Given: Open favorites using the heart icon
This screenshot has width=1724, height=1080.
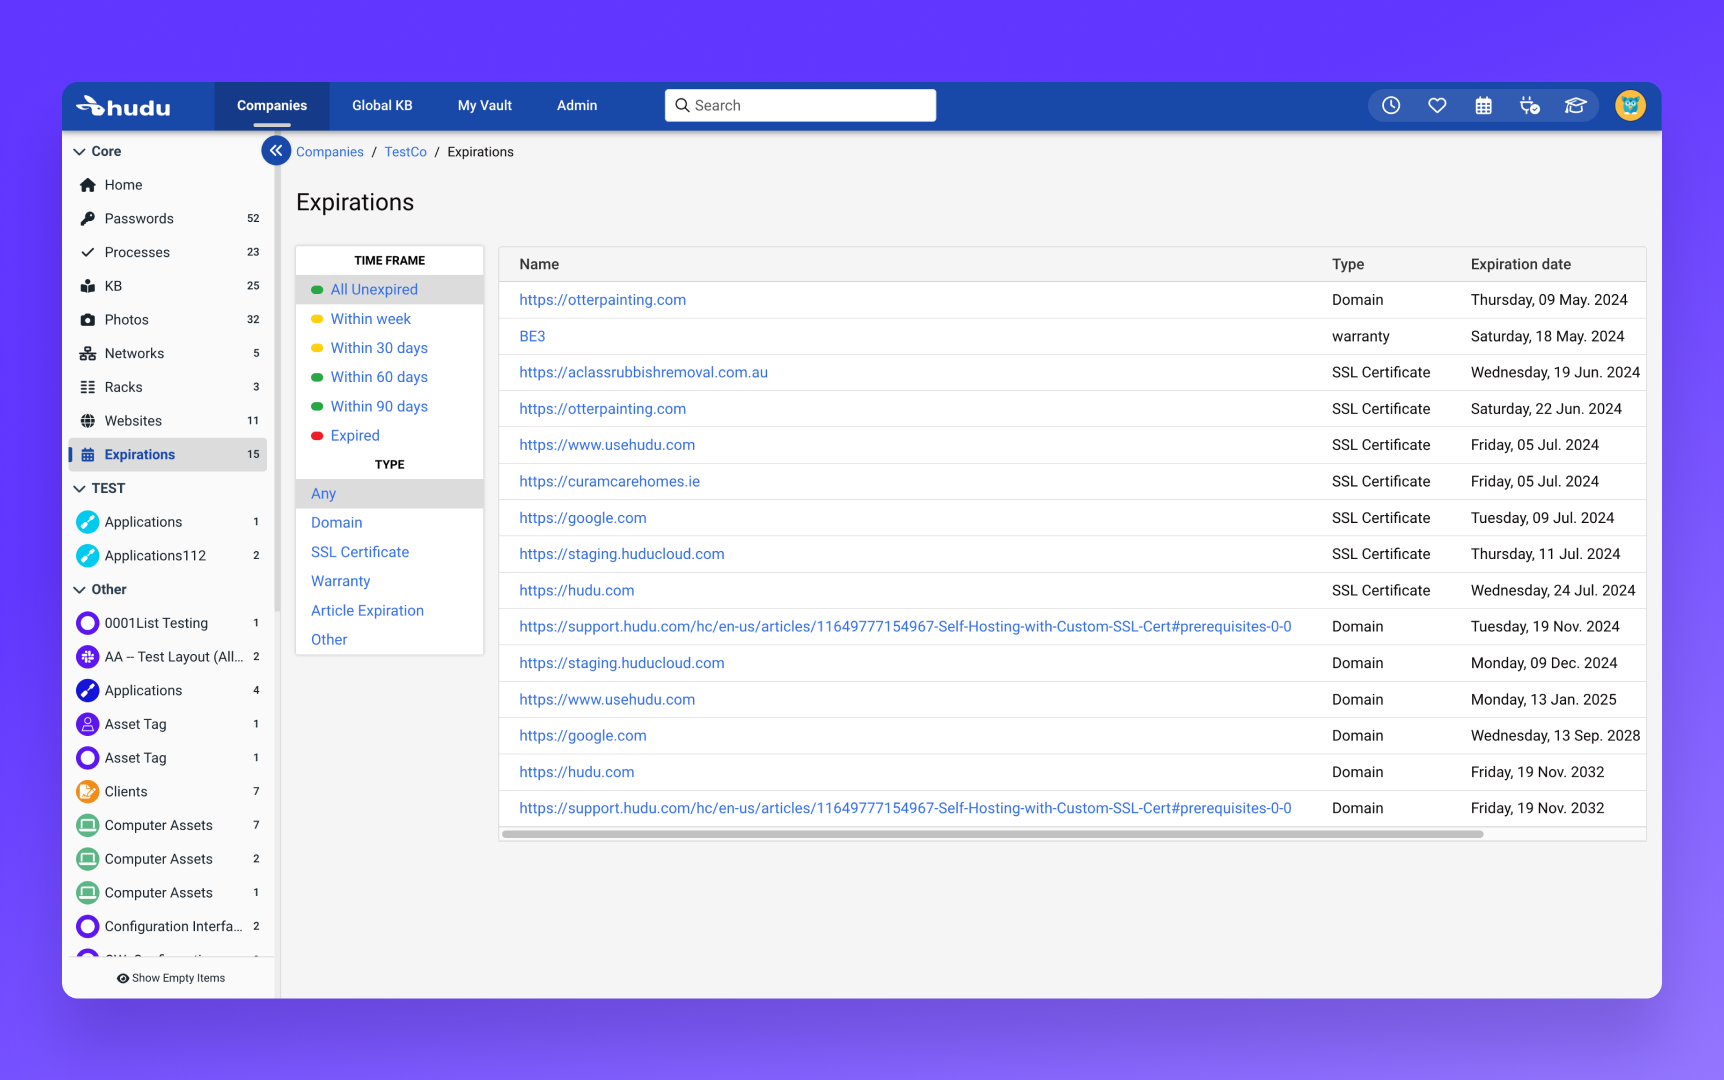Looking at the screenshot, I should click(x=1437, y=105).
